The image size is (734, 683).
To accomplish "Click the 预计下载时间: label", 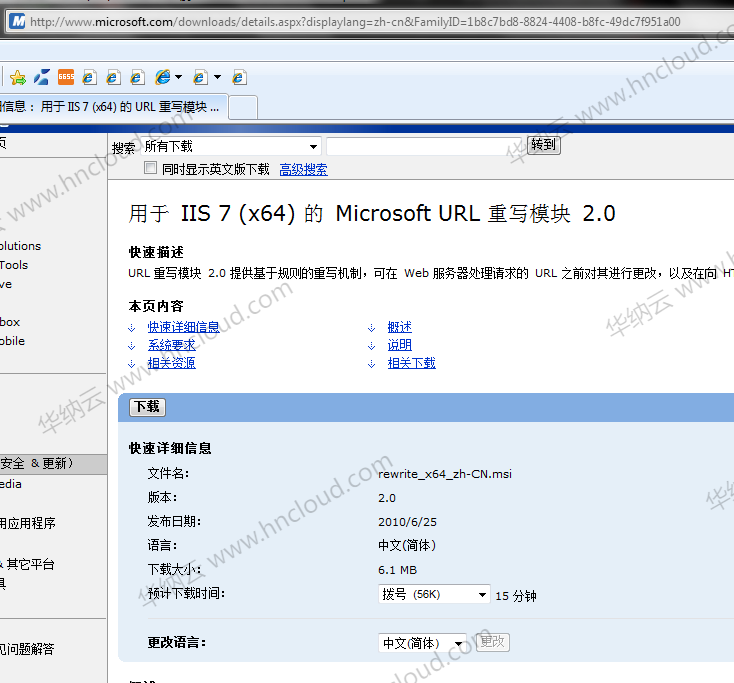I will [186, 594].
